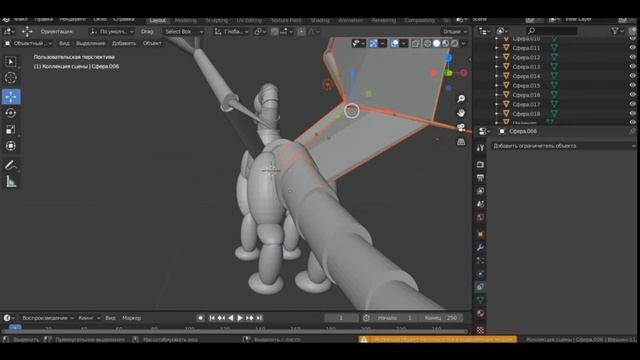Open the Render properties tab icon

tap(480, 164)
